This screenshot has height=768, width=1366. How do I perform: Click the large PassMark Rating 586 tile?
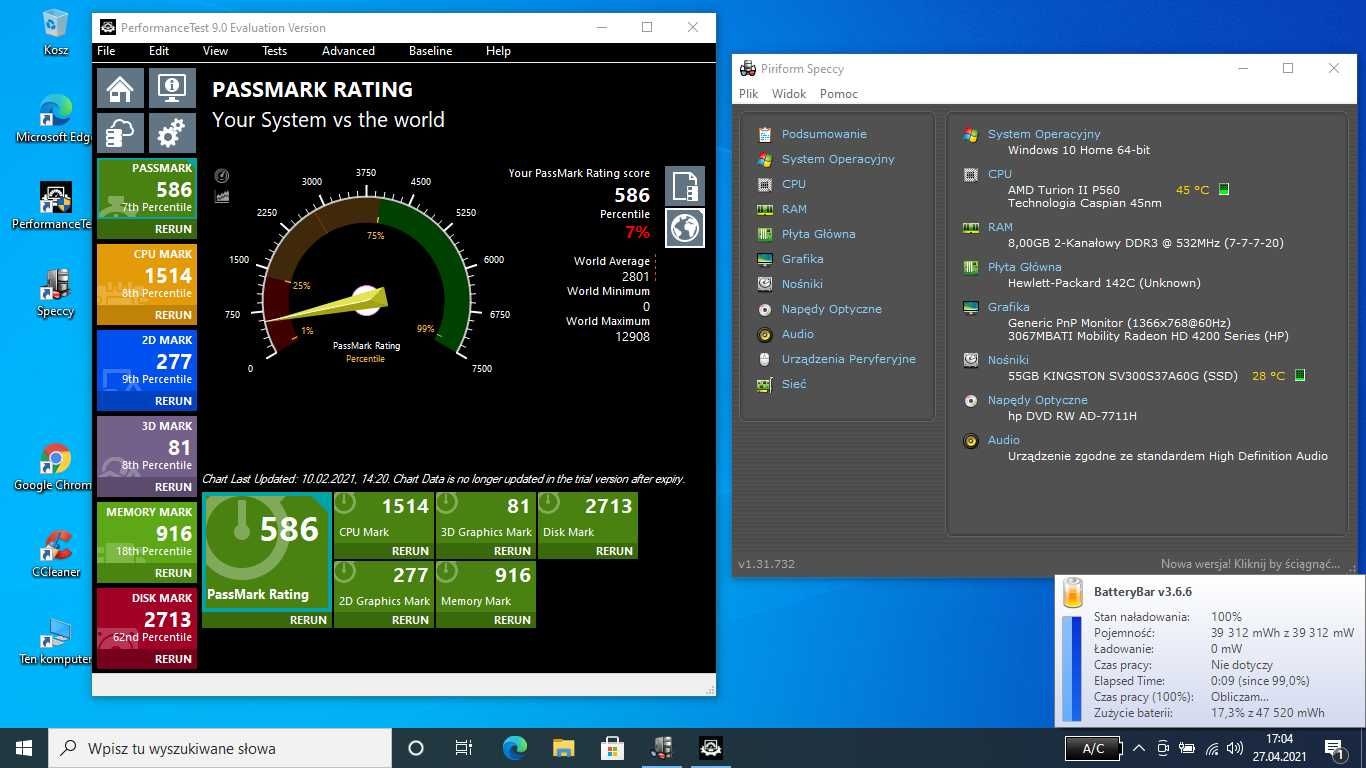pyautogui.click(x=267, y=551)
